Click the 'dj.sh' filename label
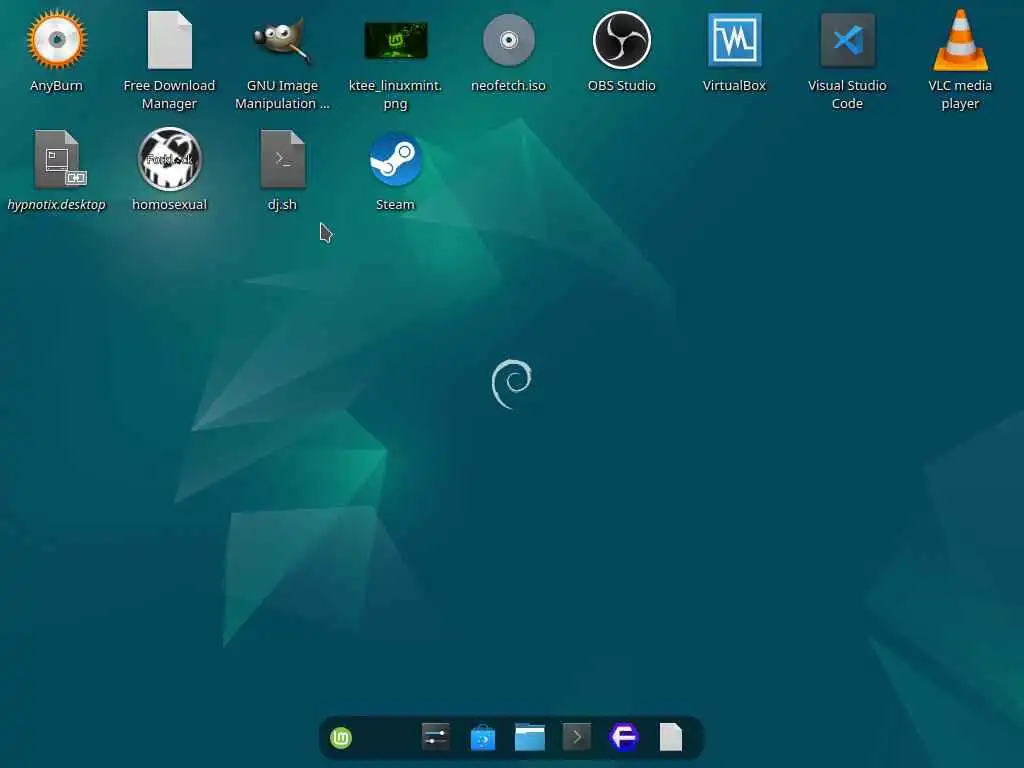Screen dimensions: 1024x768 coord(282,204)
